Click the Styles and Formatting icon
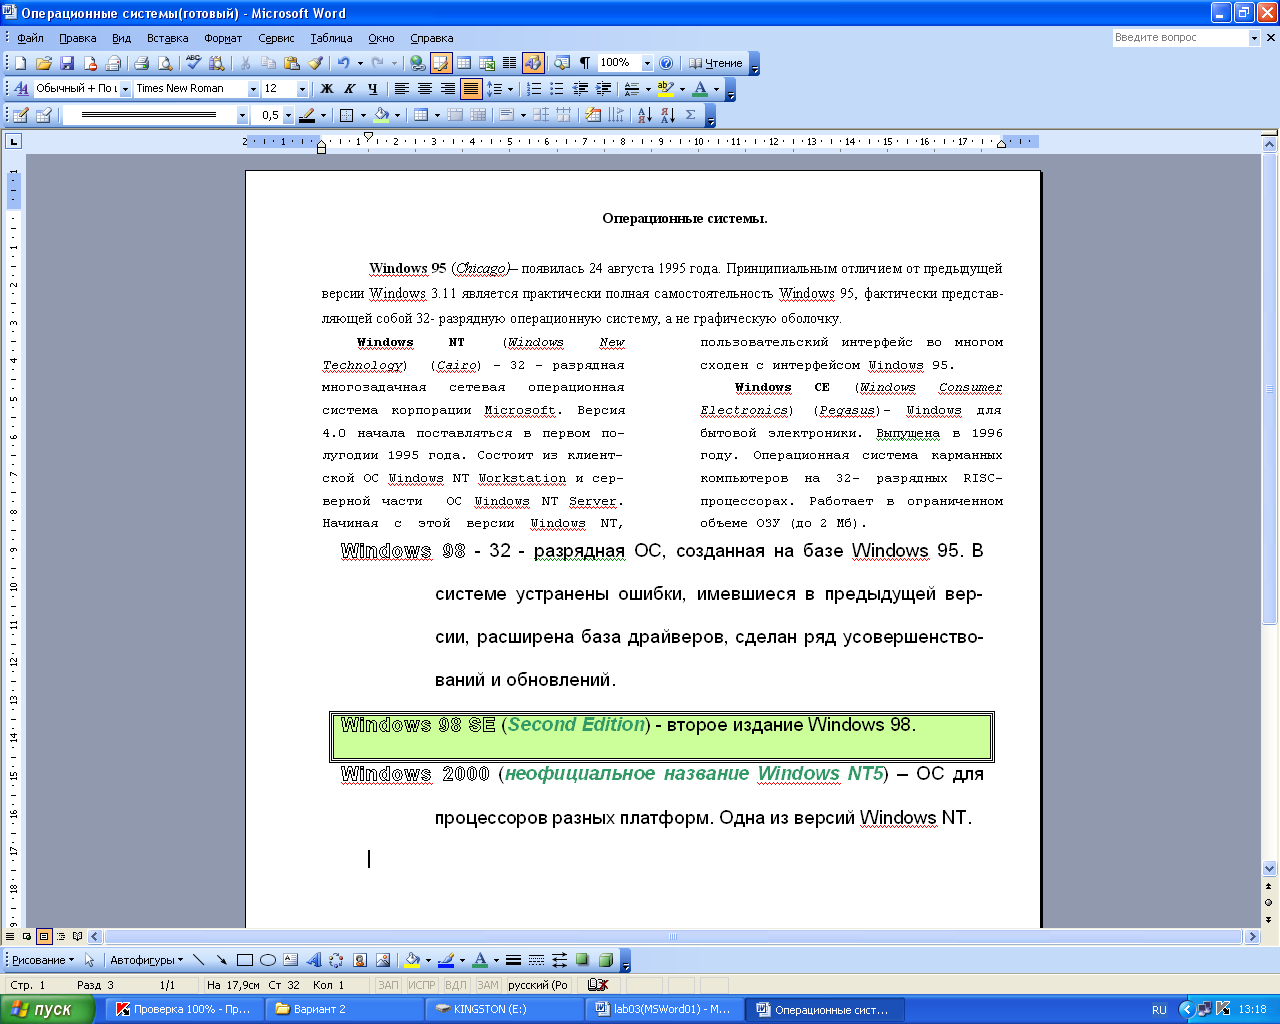The width and height of the screenshot is (1280, 1024). (20, 89)
